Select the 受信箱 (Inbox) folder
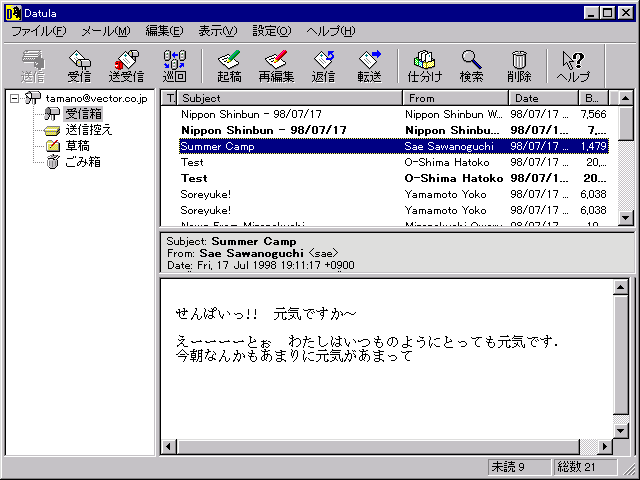640x480 pixels. coord(83,114)
